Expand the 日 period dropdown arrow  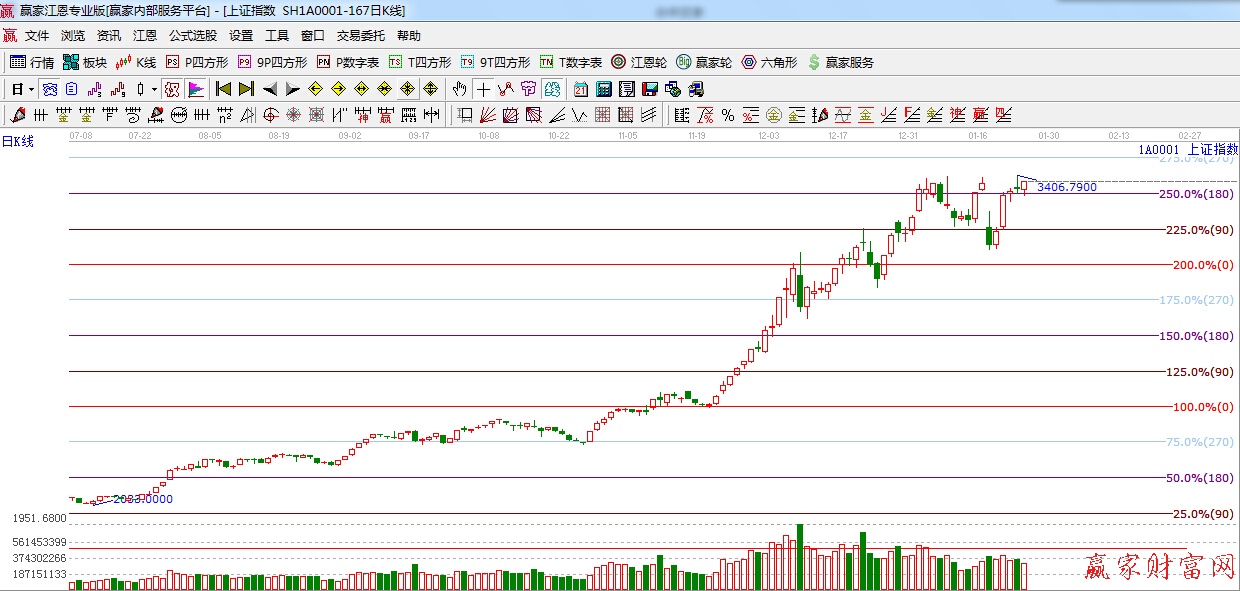point(31,89)
